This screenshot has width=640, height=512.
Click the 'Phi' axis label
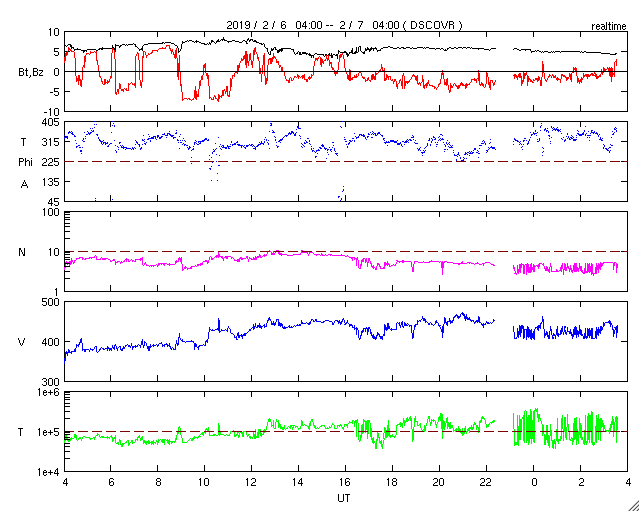click(x=25, y=163)
